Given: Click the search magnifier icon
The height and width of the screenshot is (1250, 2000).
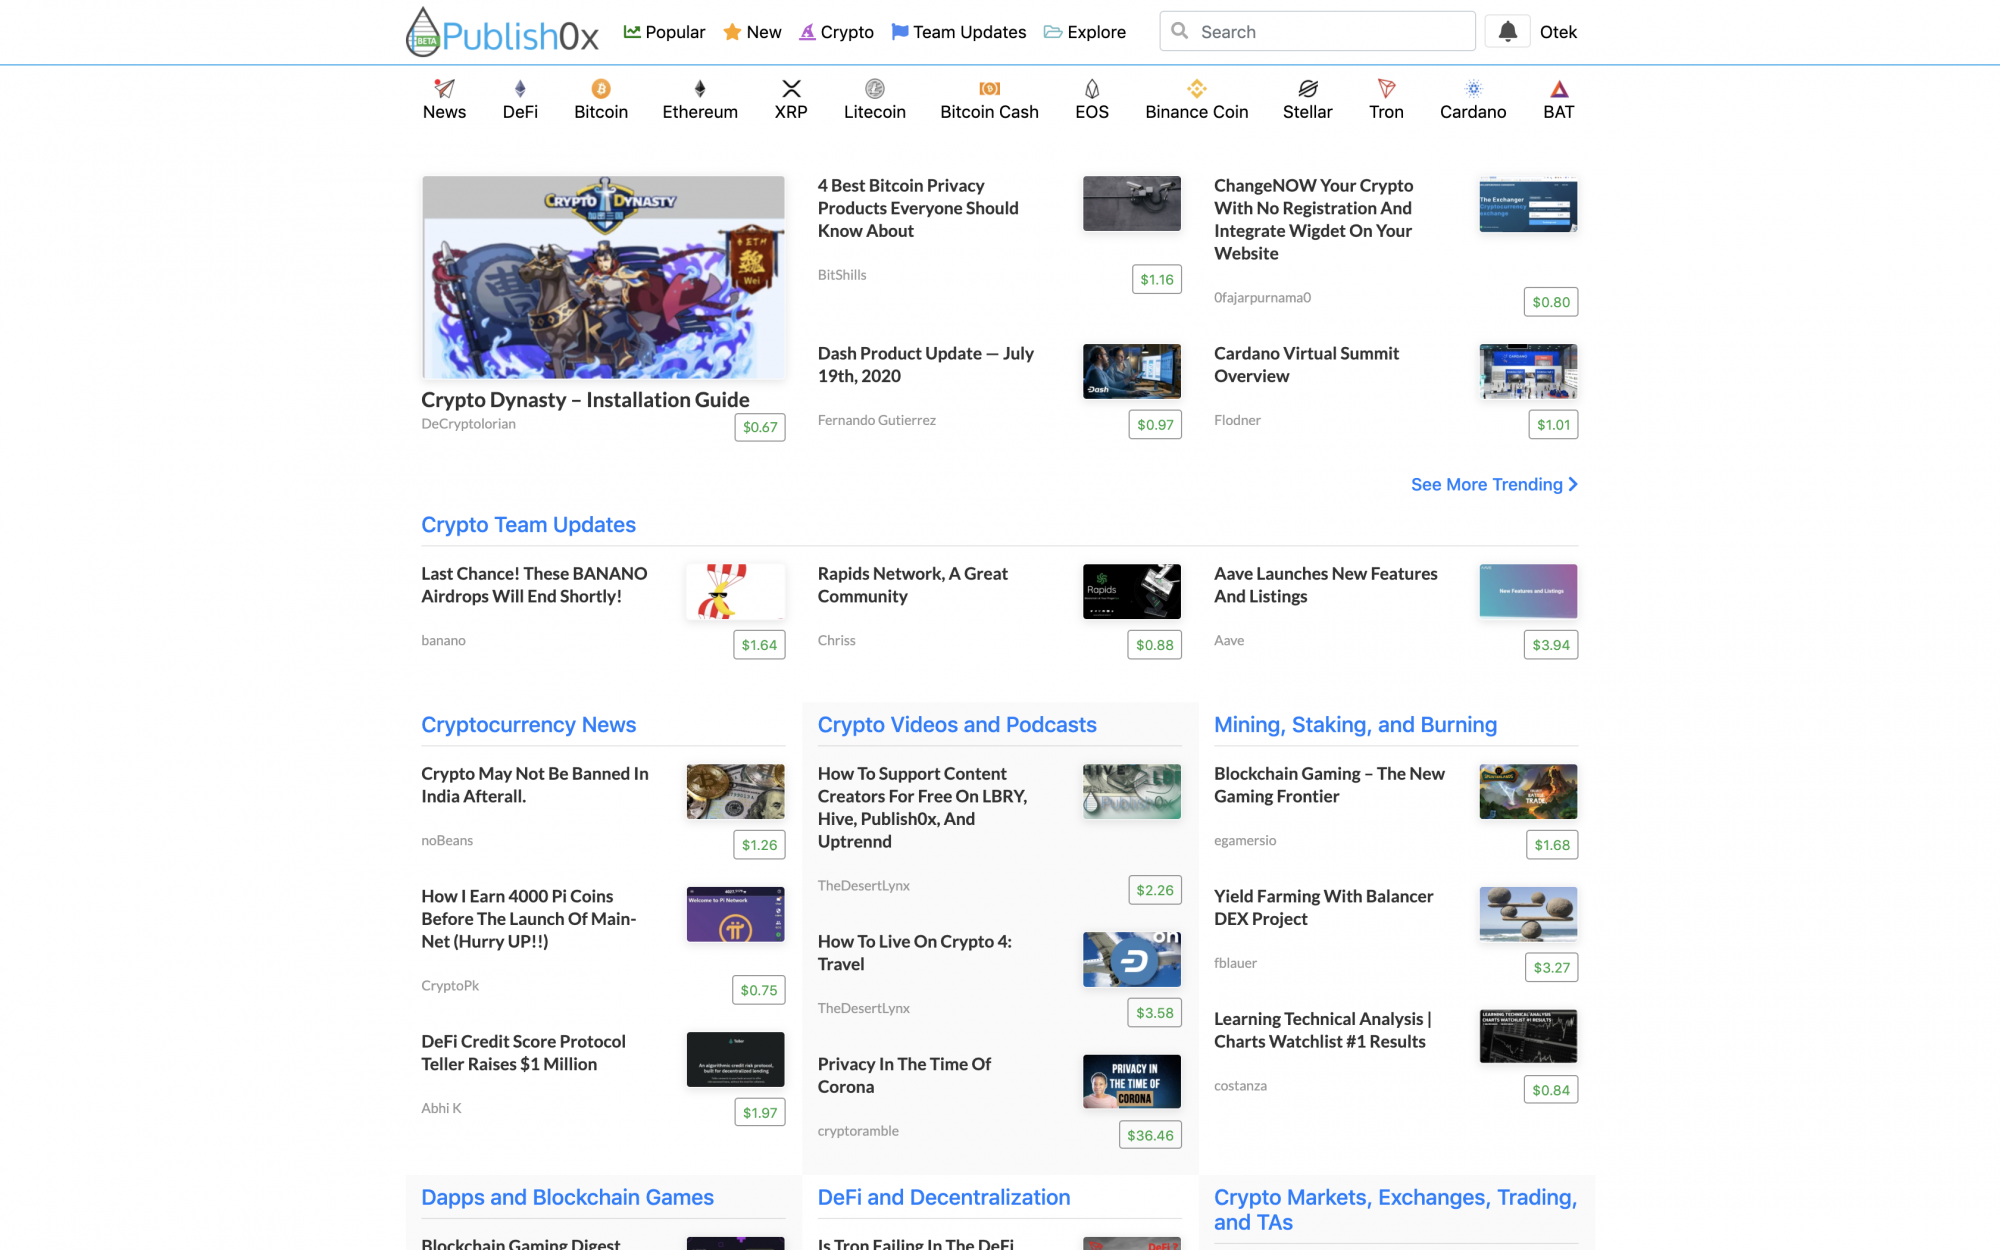Looking at the screenshot, I should tap(1180, 31).
